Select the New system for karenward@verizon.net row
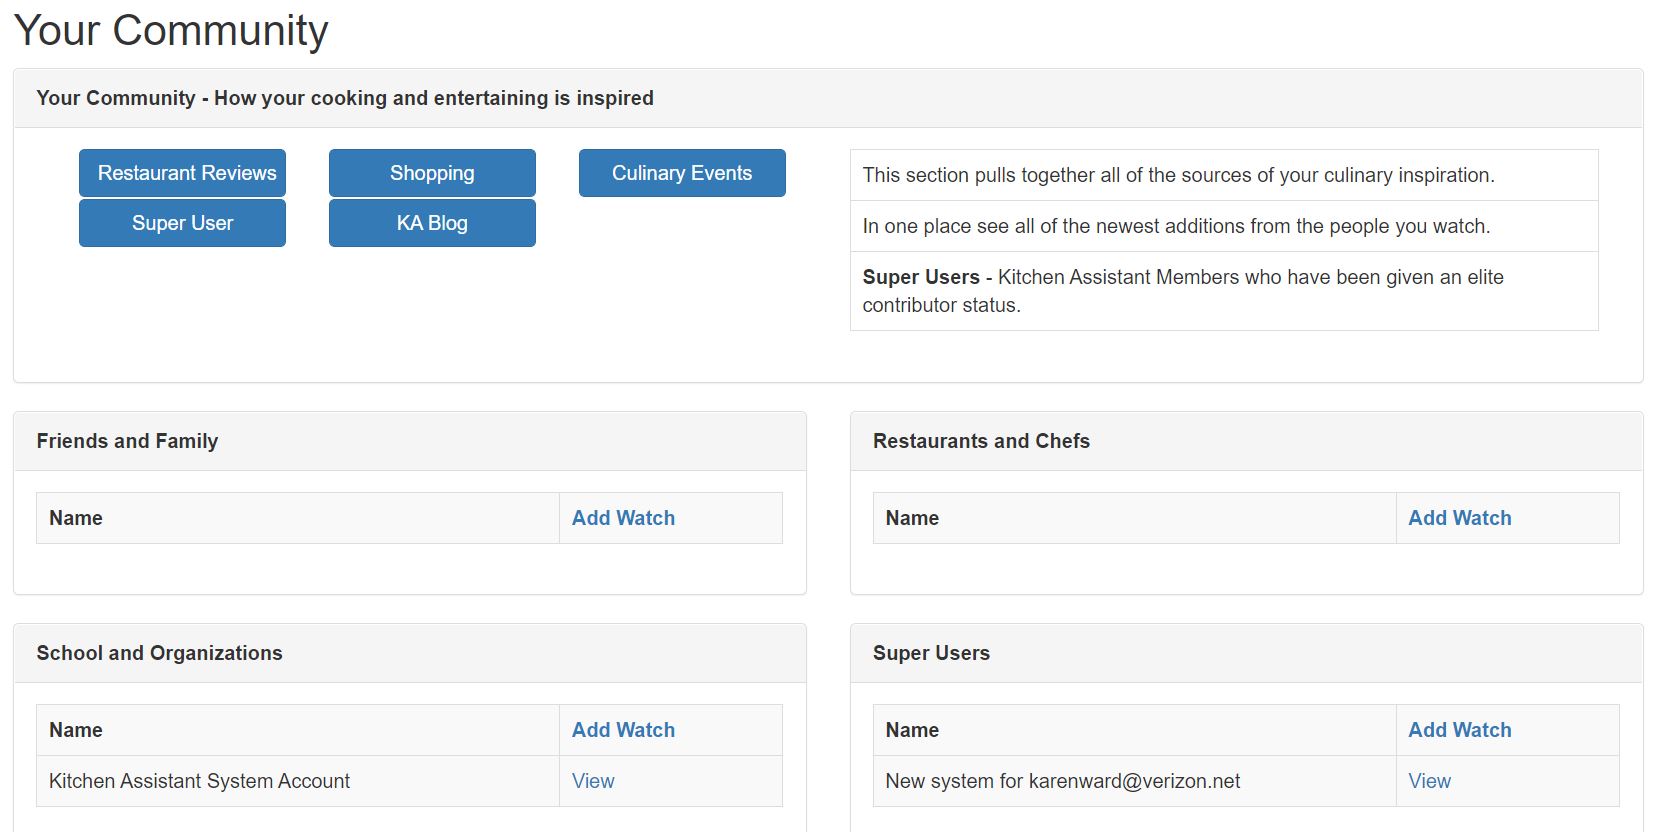 point(1246,781)
